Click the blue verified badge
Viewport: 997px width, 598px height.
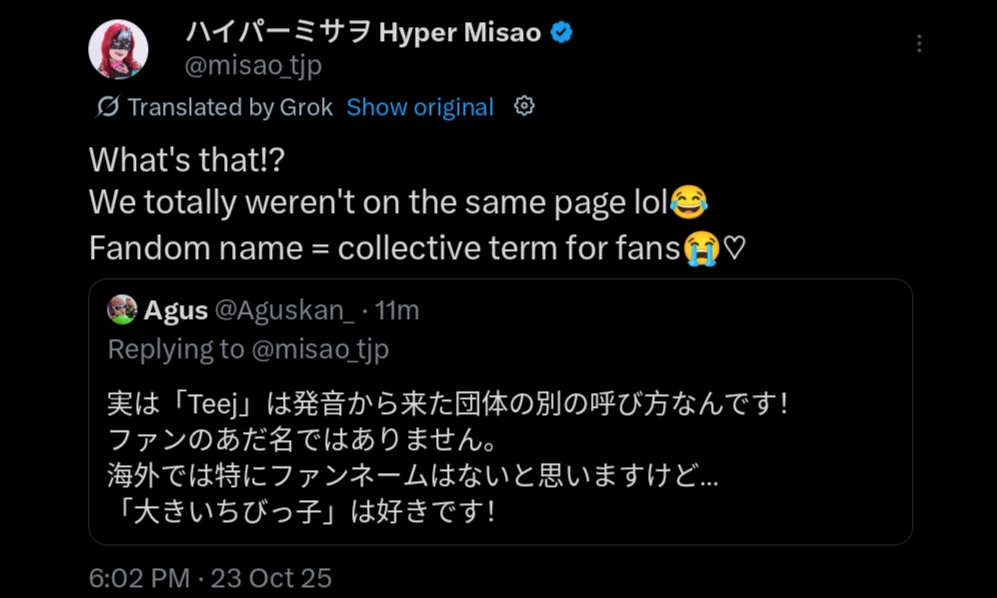(562, 32)
